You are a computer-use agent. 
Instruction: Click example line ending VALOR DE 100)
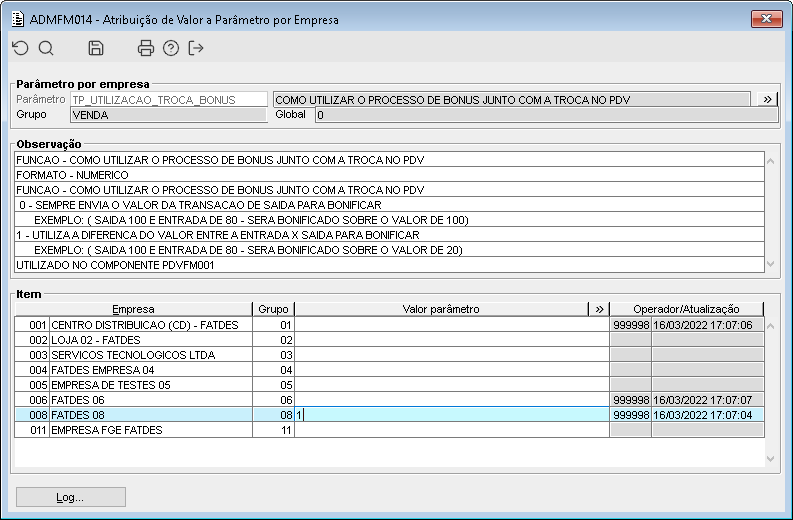click(389, 220)
